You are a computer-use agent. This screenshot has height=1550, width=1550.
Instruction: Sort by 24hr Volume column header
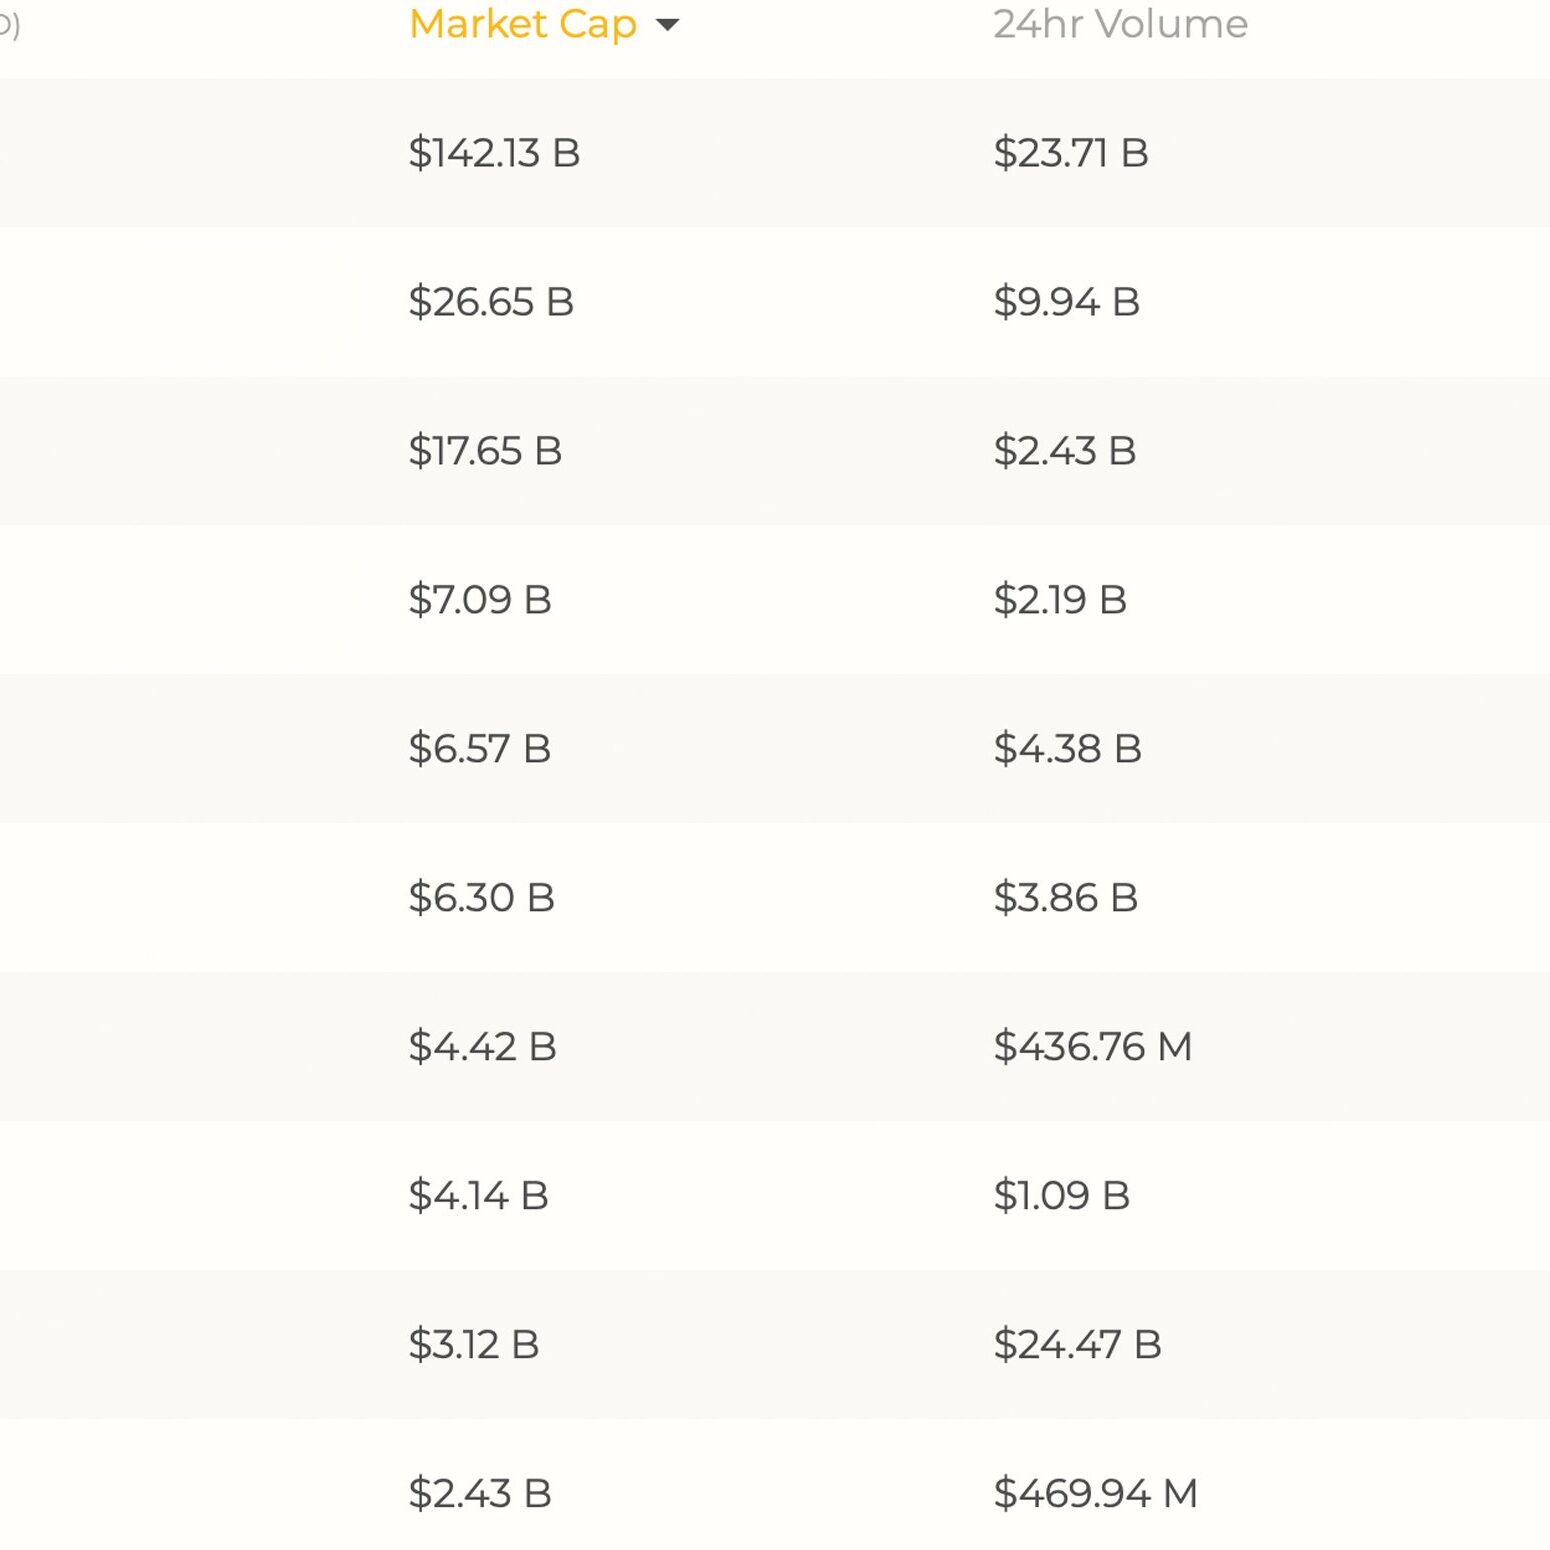[1120, 24]
